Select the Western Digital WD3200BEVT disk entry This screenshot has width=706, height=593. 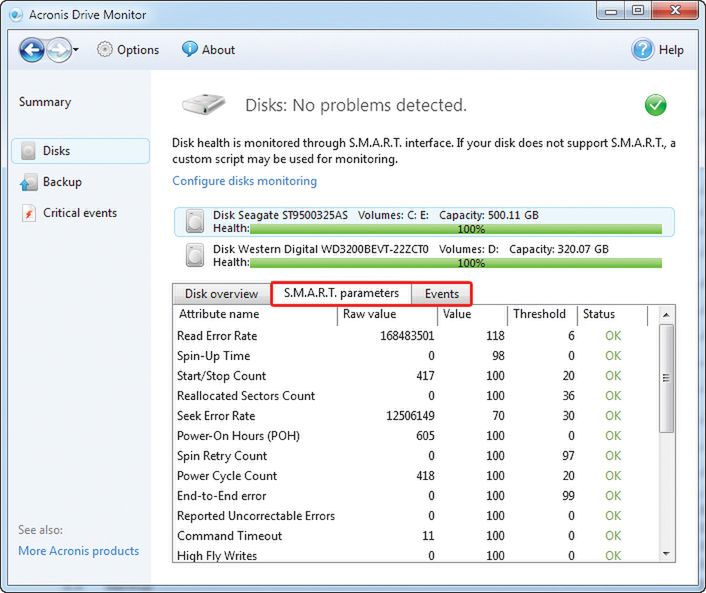(424, 256)
